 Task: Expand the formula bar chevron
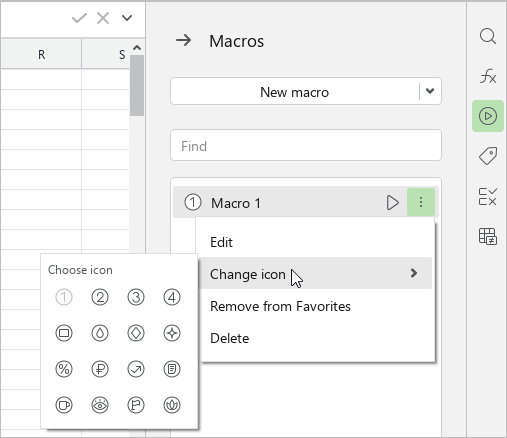tap(127, 18)
